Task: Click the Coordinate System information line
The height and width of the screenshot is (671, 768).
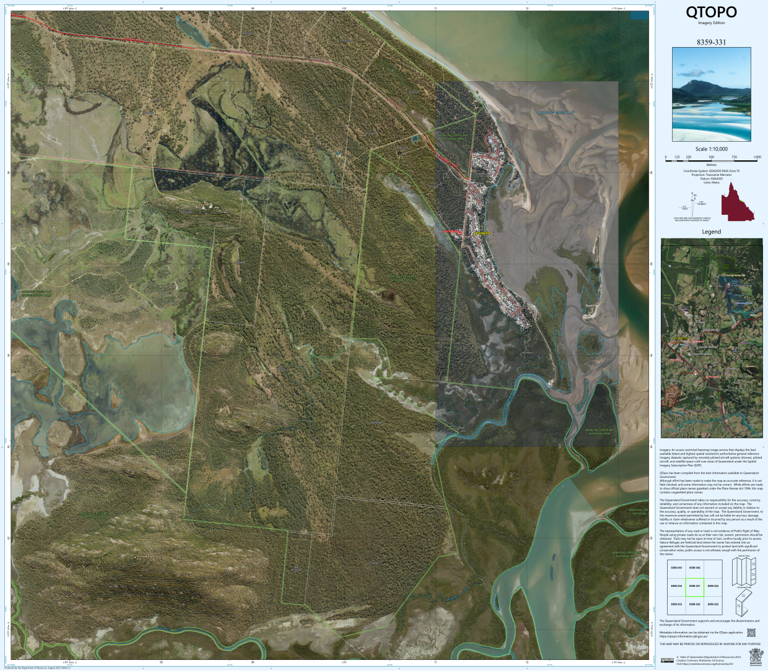Action: tap(711, 171)
